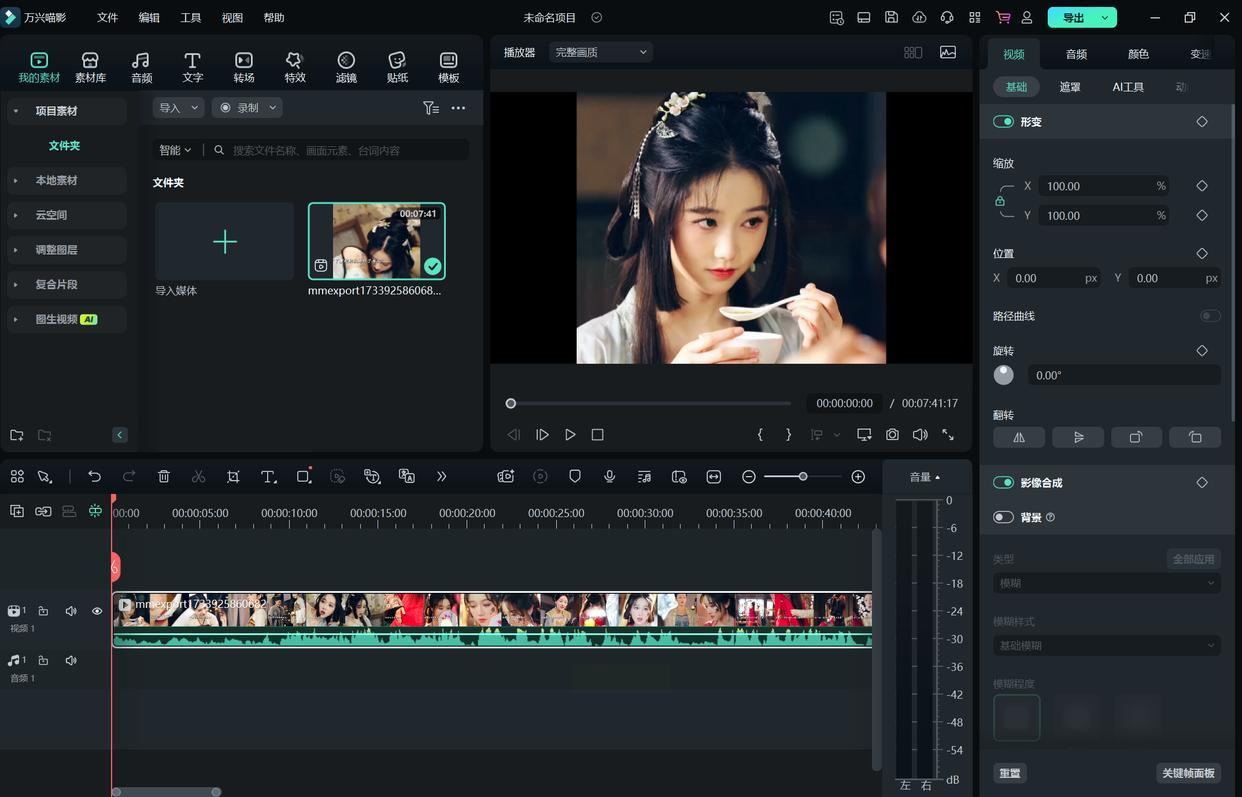Click the timeline zoom slider handle
Screen dimensions: 1242x797
[802, 477]
